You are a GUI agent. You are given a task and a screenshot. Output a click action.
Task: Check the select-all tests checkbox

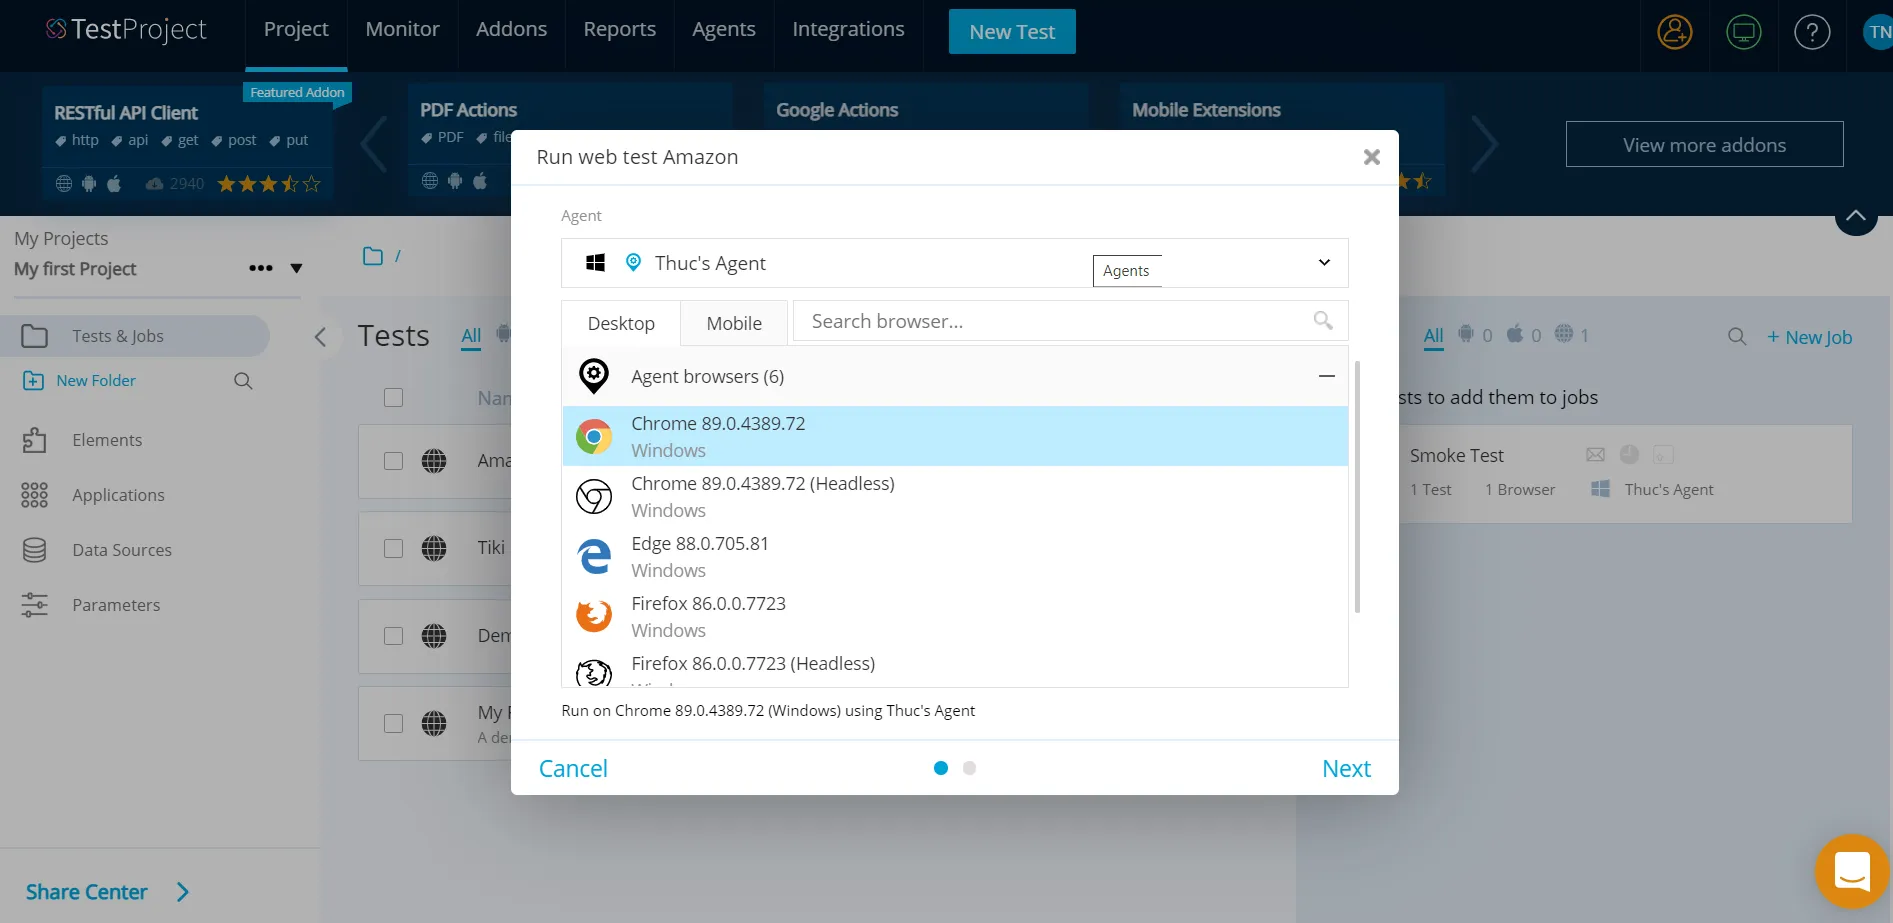[394, 398]
